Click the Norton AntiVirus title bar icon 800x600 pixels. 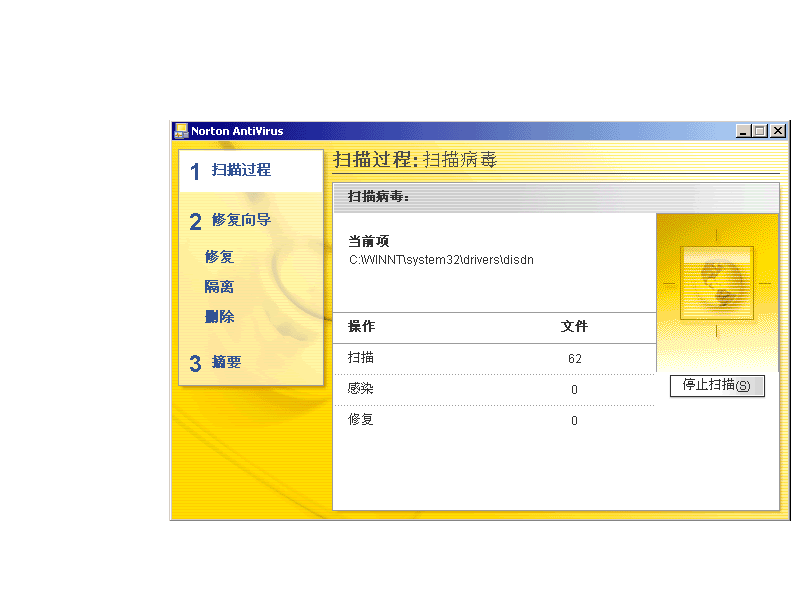coord(181,131)
